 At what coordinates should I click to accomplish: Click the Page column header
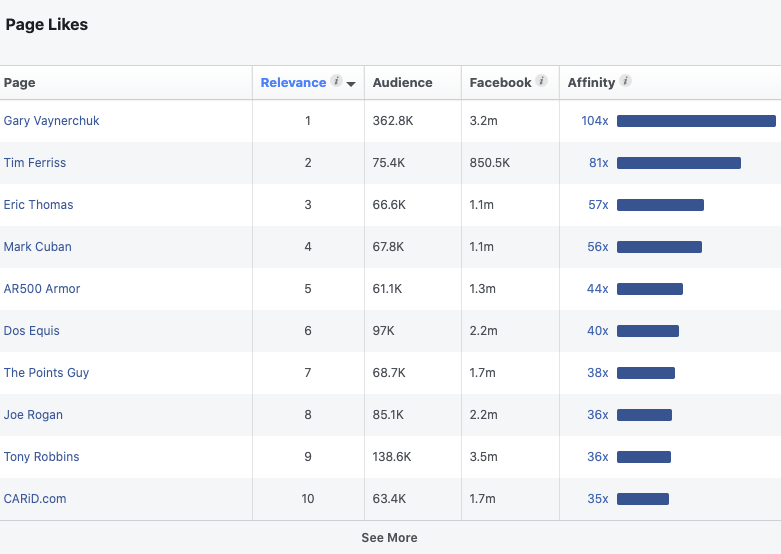(19, 83)
